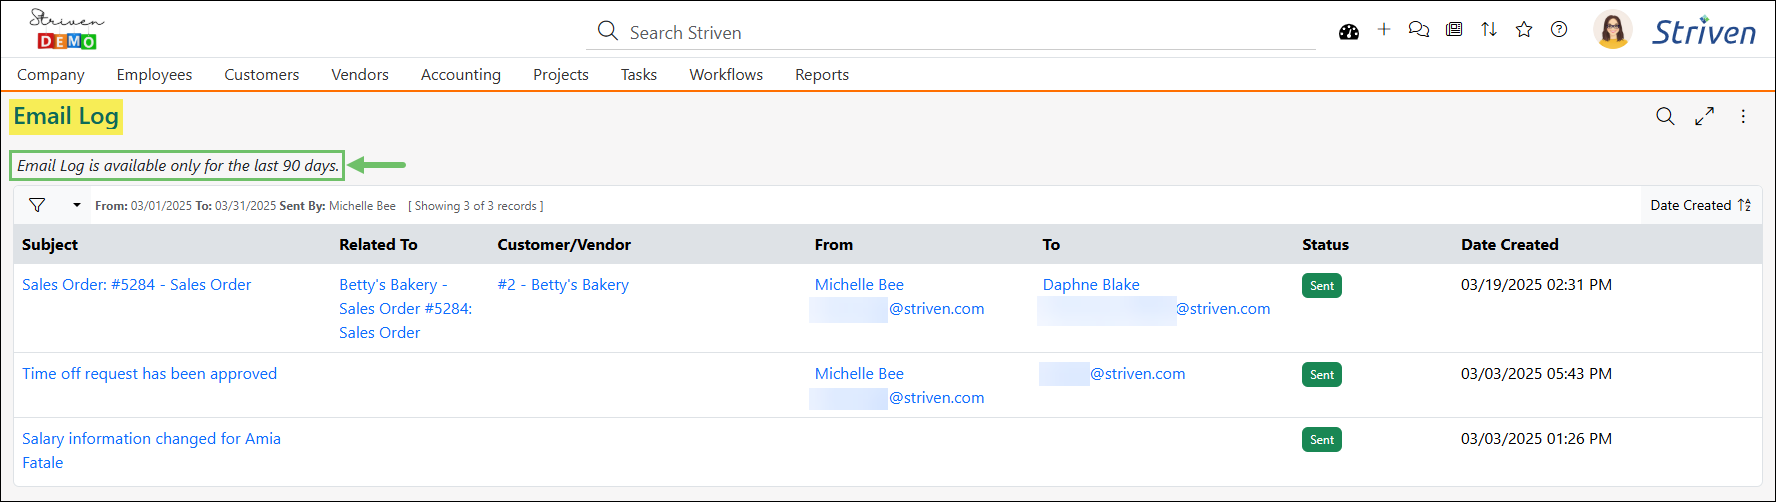Open Time off request approved email
Screen dimensions: 1776x502
click(150, 373)
